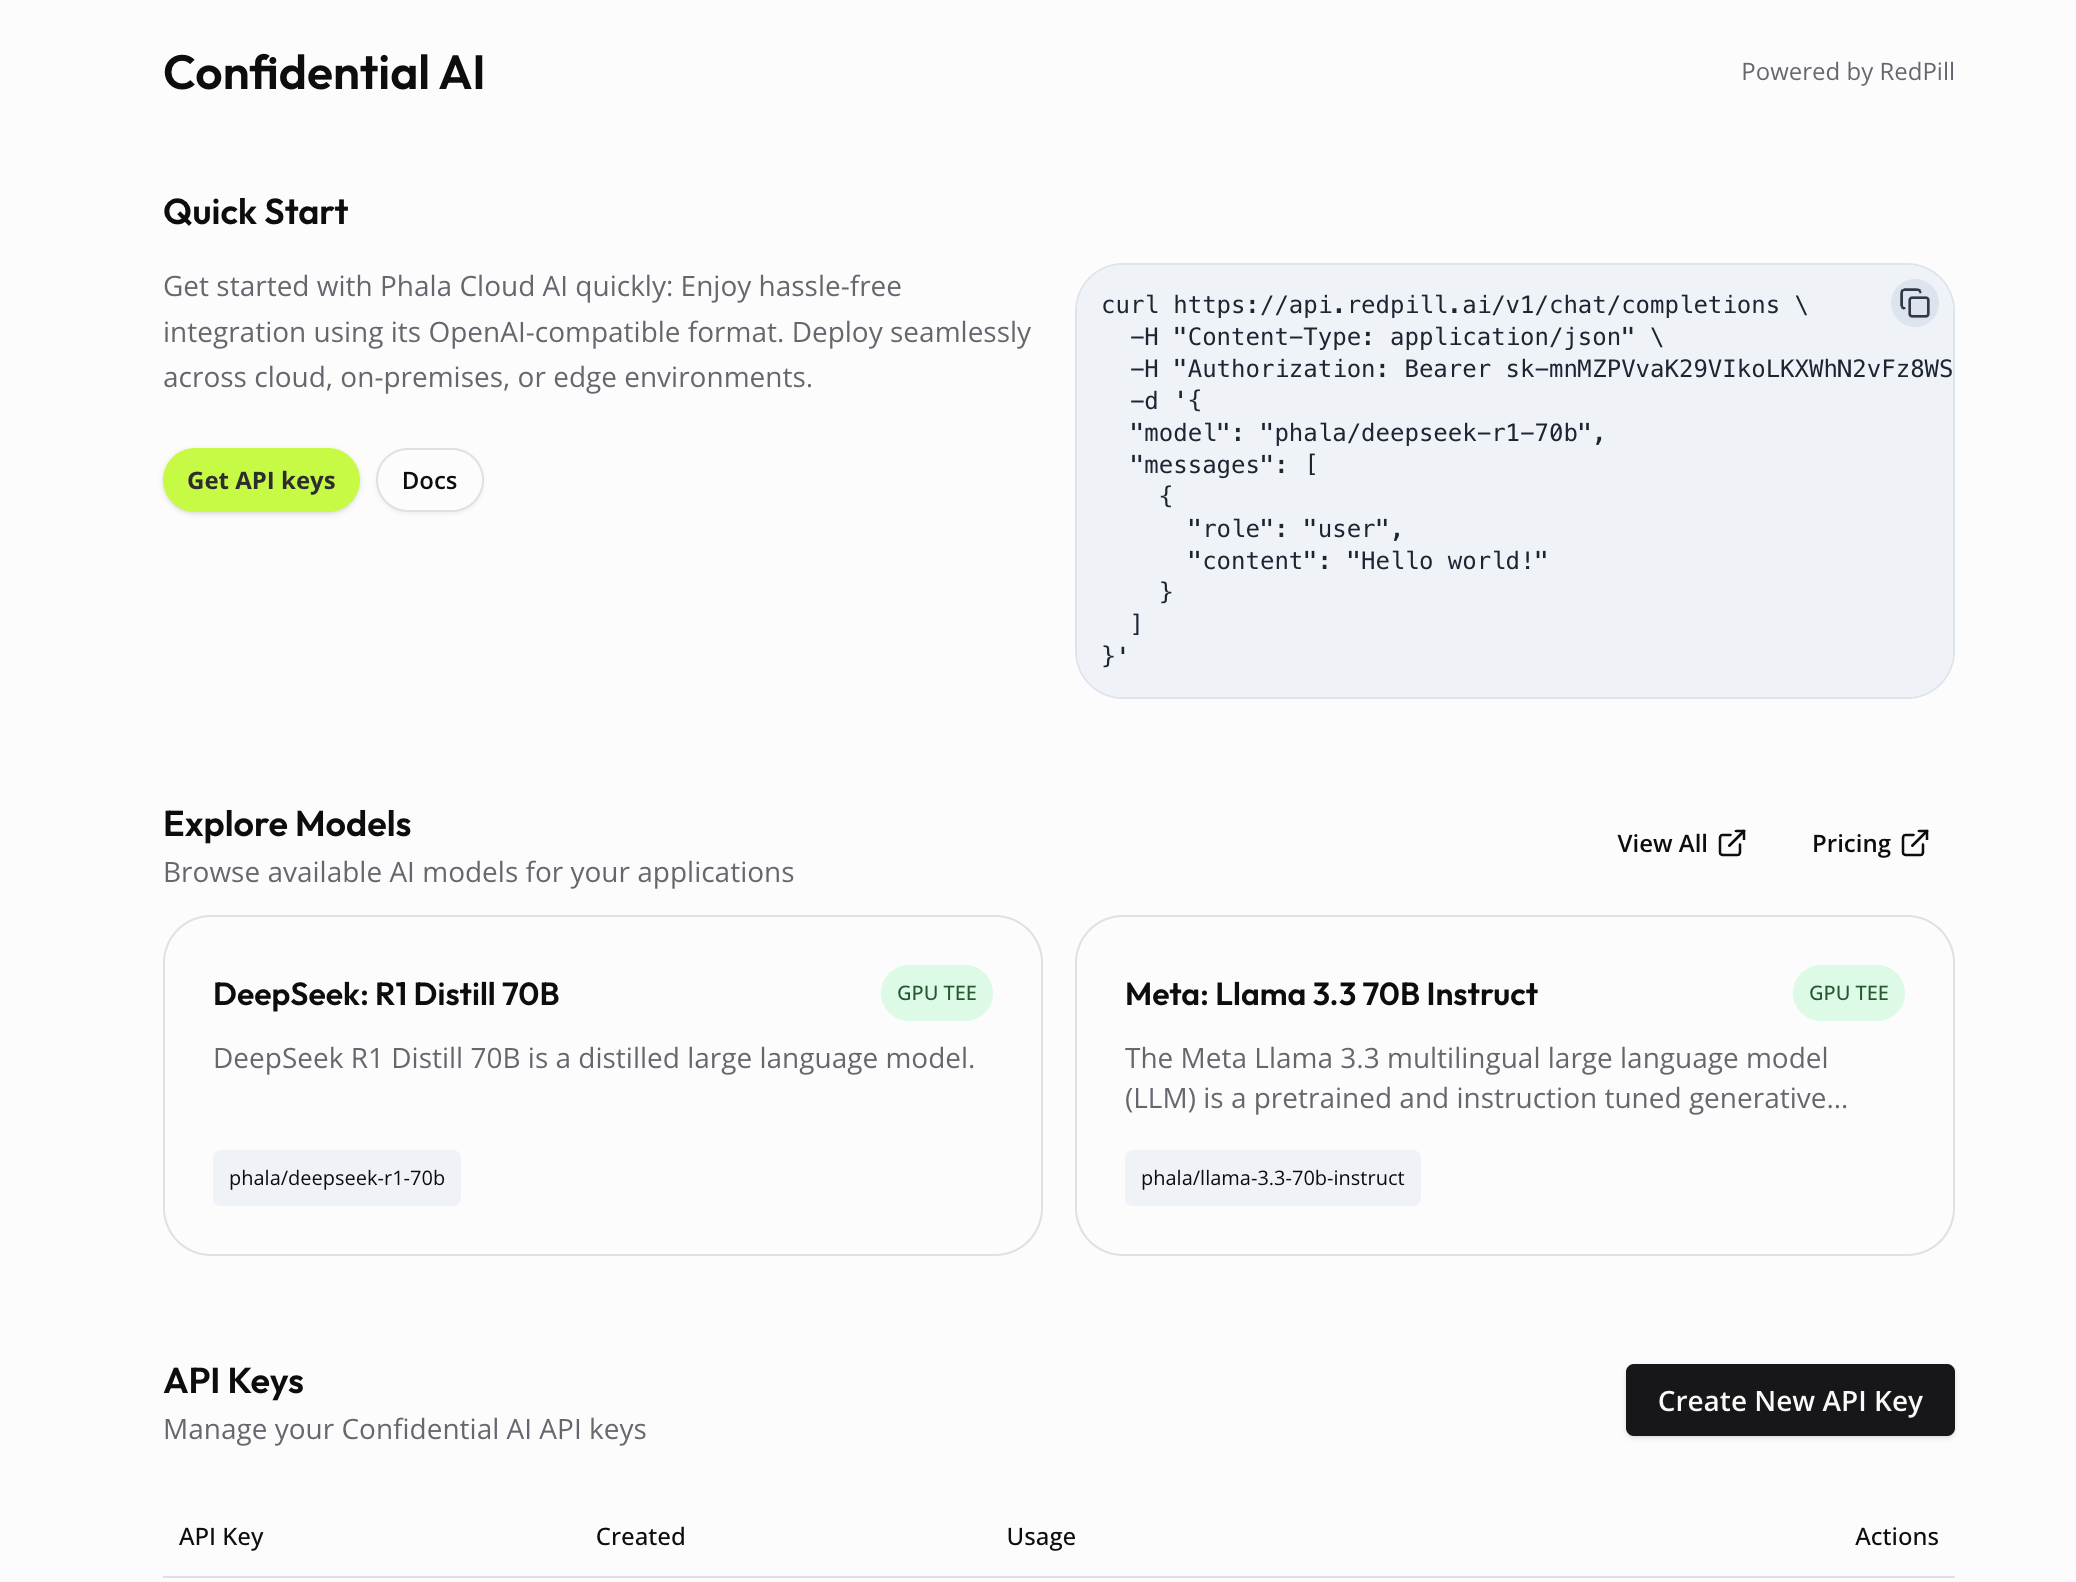The width and height of the screenshot is (2076, 1582).
Task: Open View All models link
Action: click(x=1662, y=843)
